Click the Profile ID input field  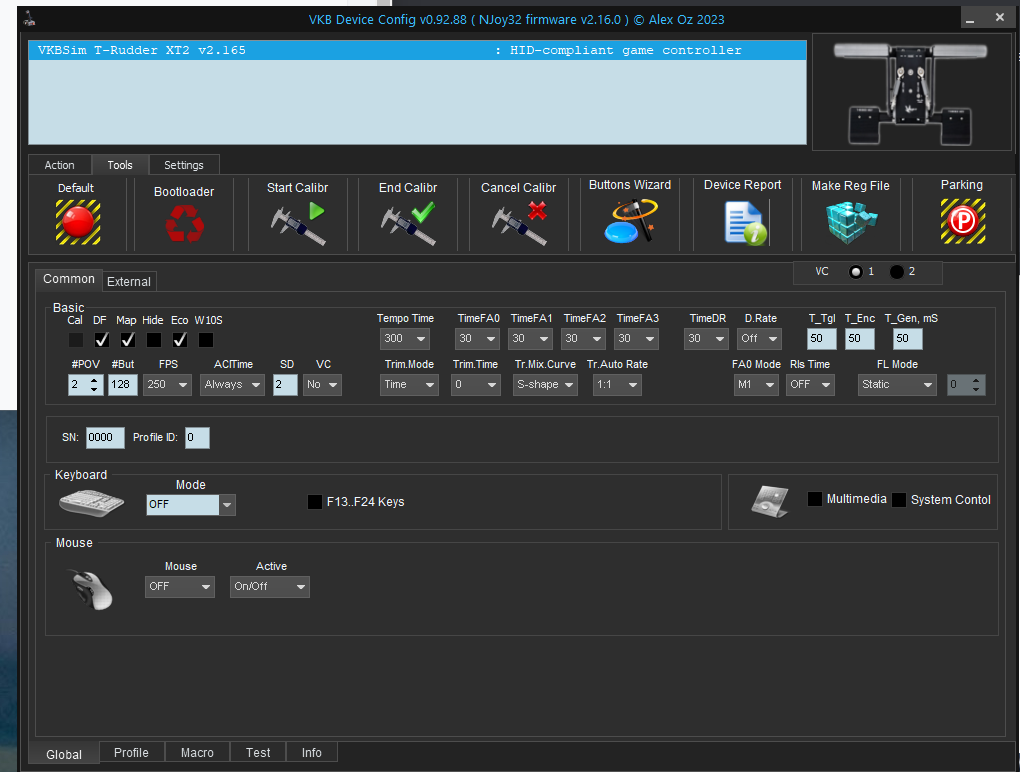tap(197, 438)
